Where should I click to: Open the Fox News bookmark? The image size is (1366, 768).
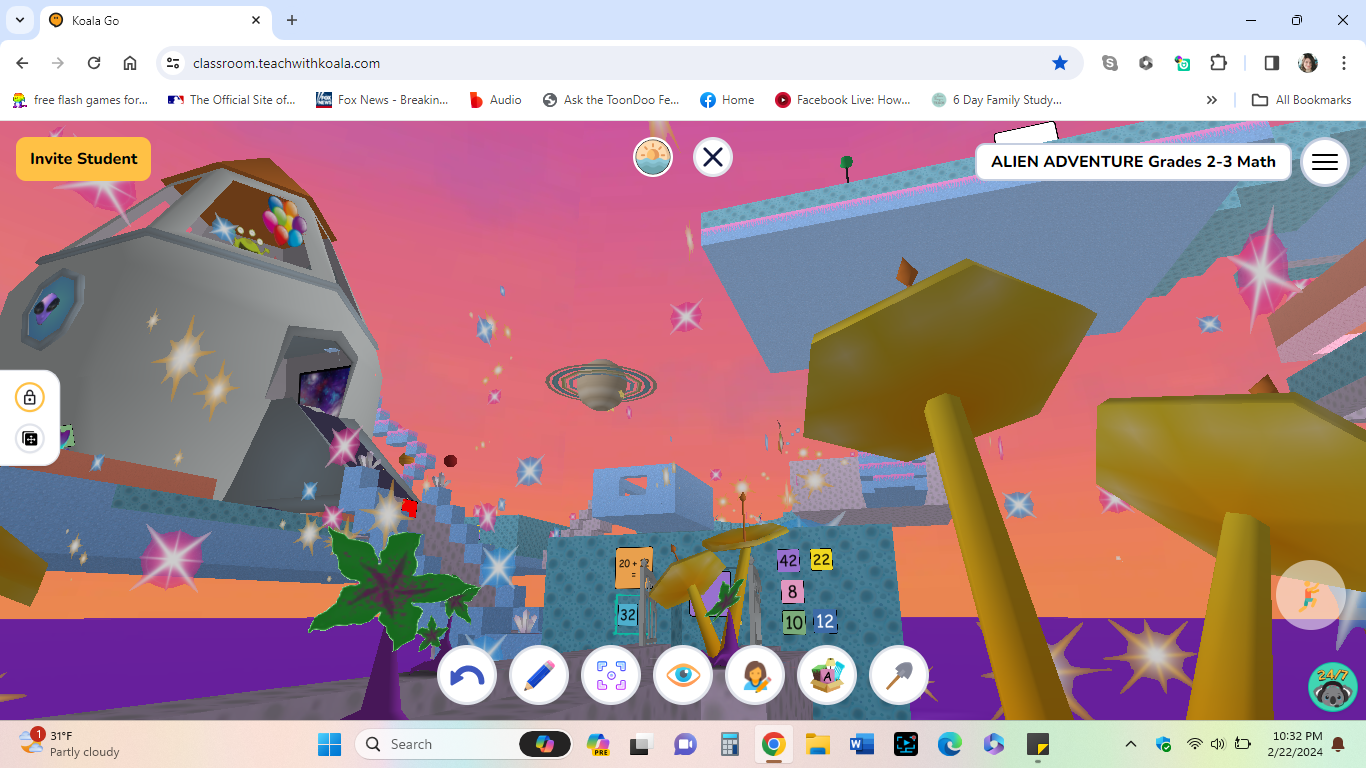point(383,99)
